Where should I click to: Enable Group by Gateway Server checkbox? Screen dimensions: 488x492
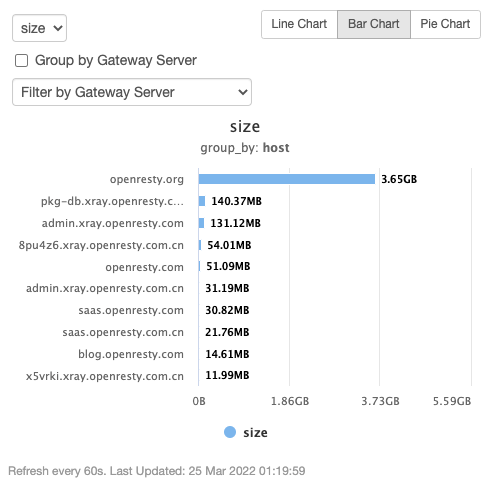point(21,61)
